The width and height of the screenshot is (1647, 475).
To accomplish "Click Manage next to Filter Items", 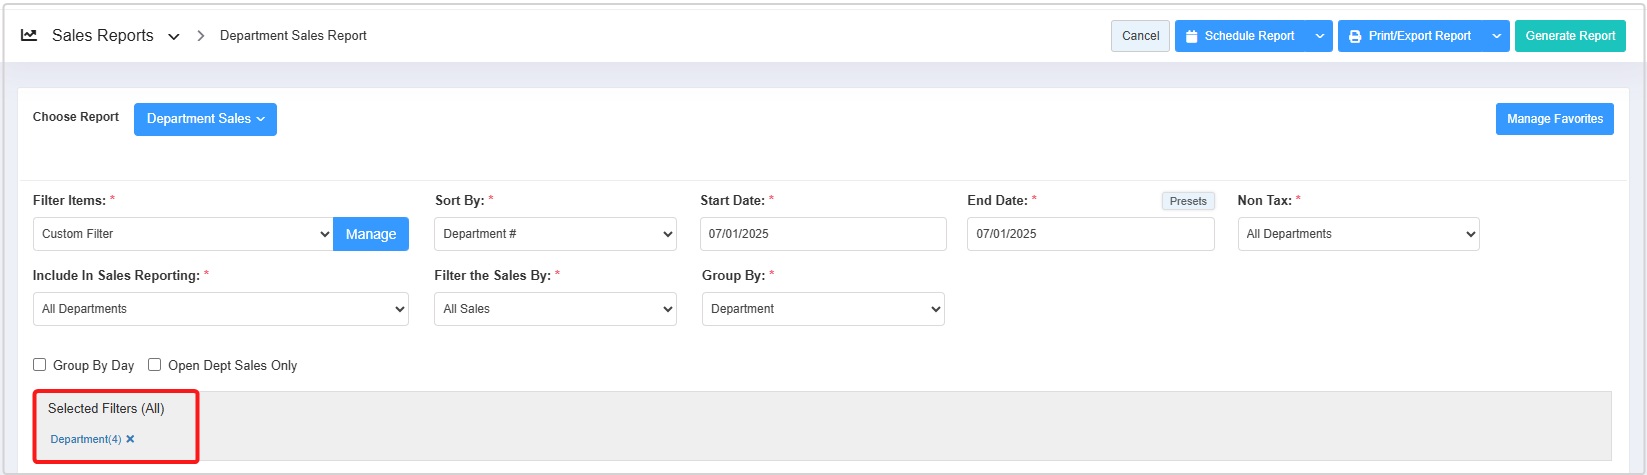I will (x=371, y=234).
